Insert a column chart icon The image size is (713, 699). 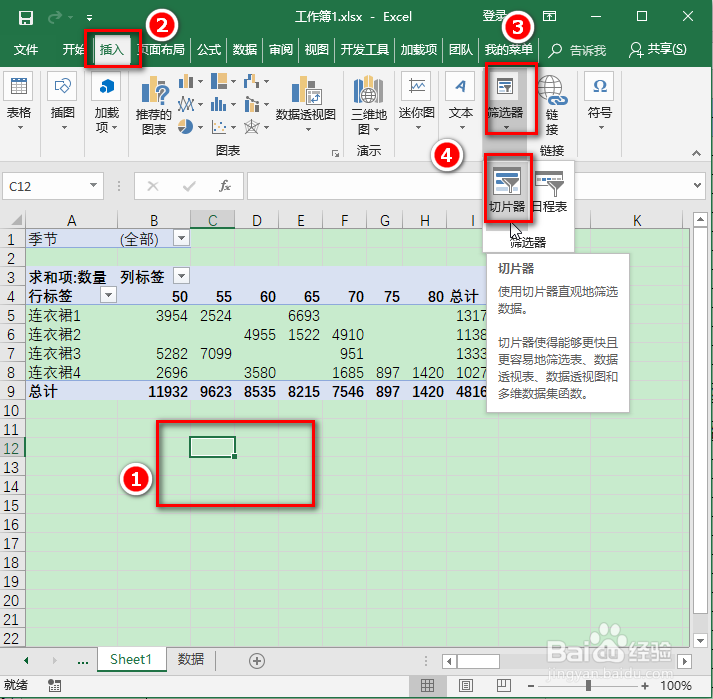pyautogui.click(x=186, y=82)
